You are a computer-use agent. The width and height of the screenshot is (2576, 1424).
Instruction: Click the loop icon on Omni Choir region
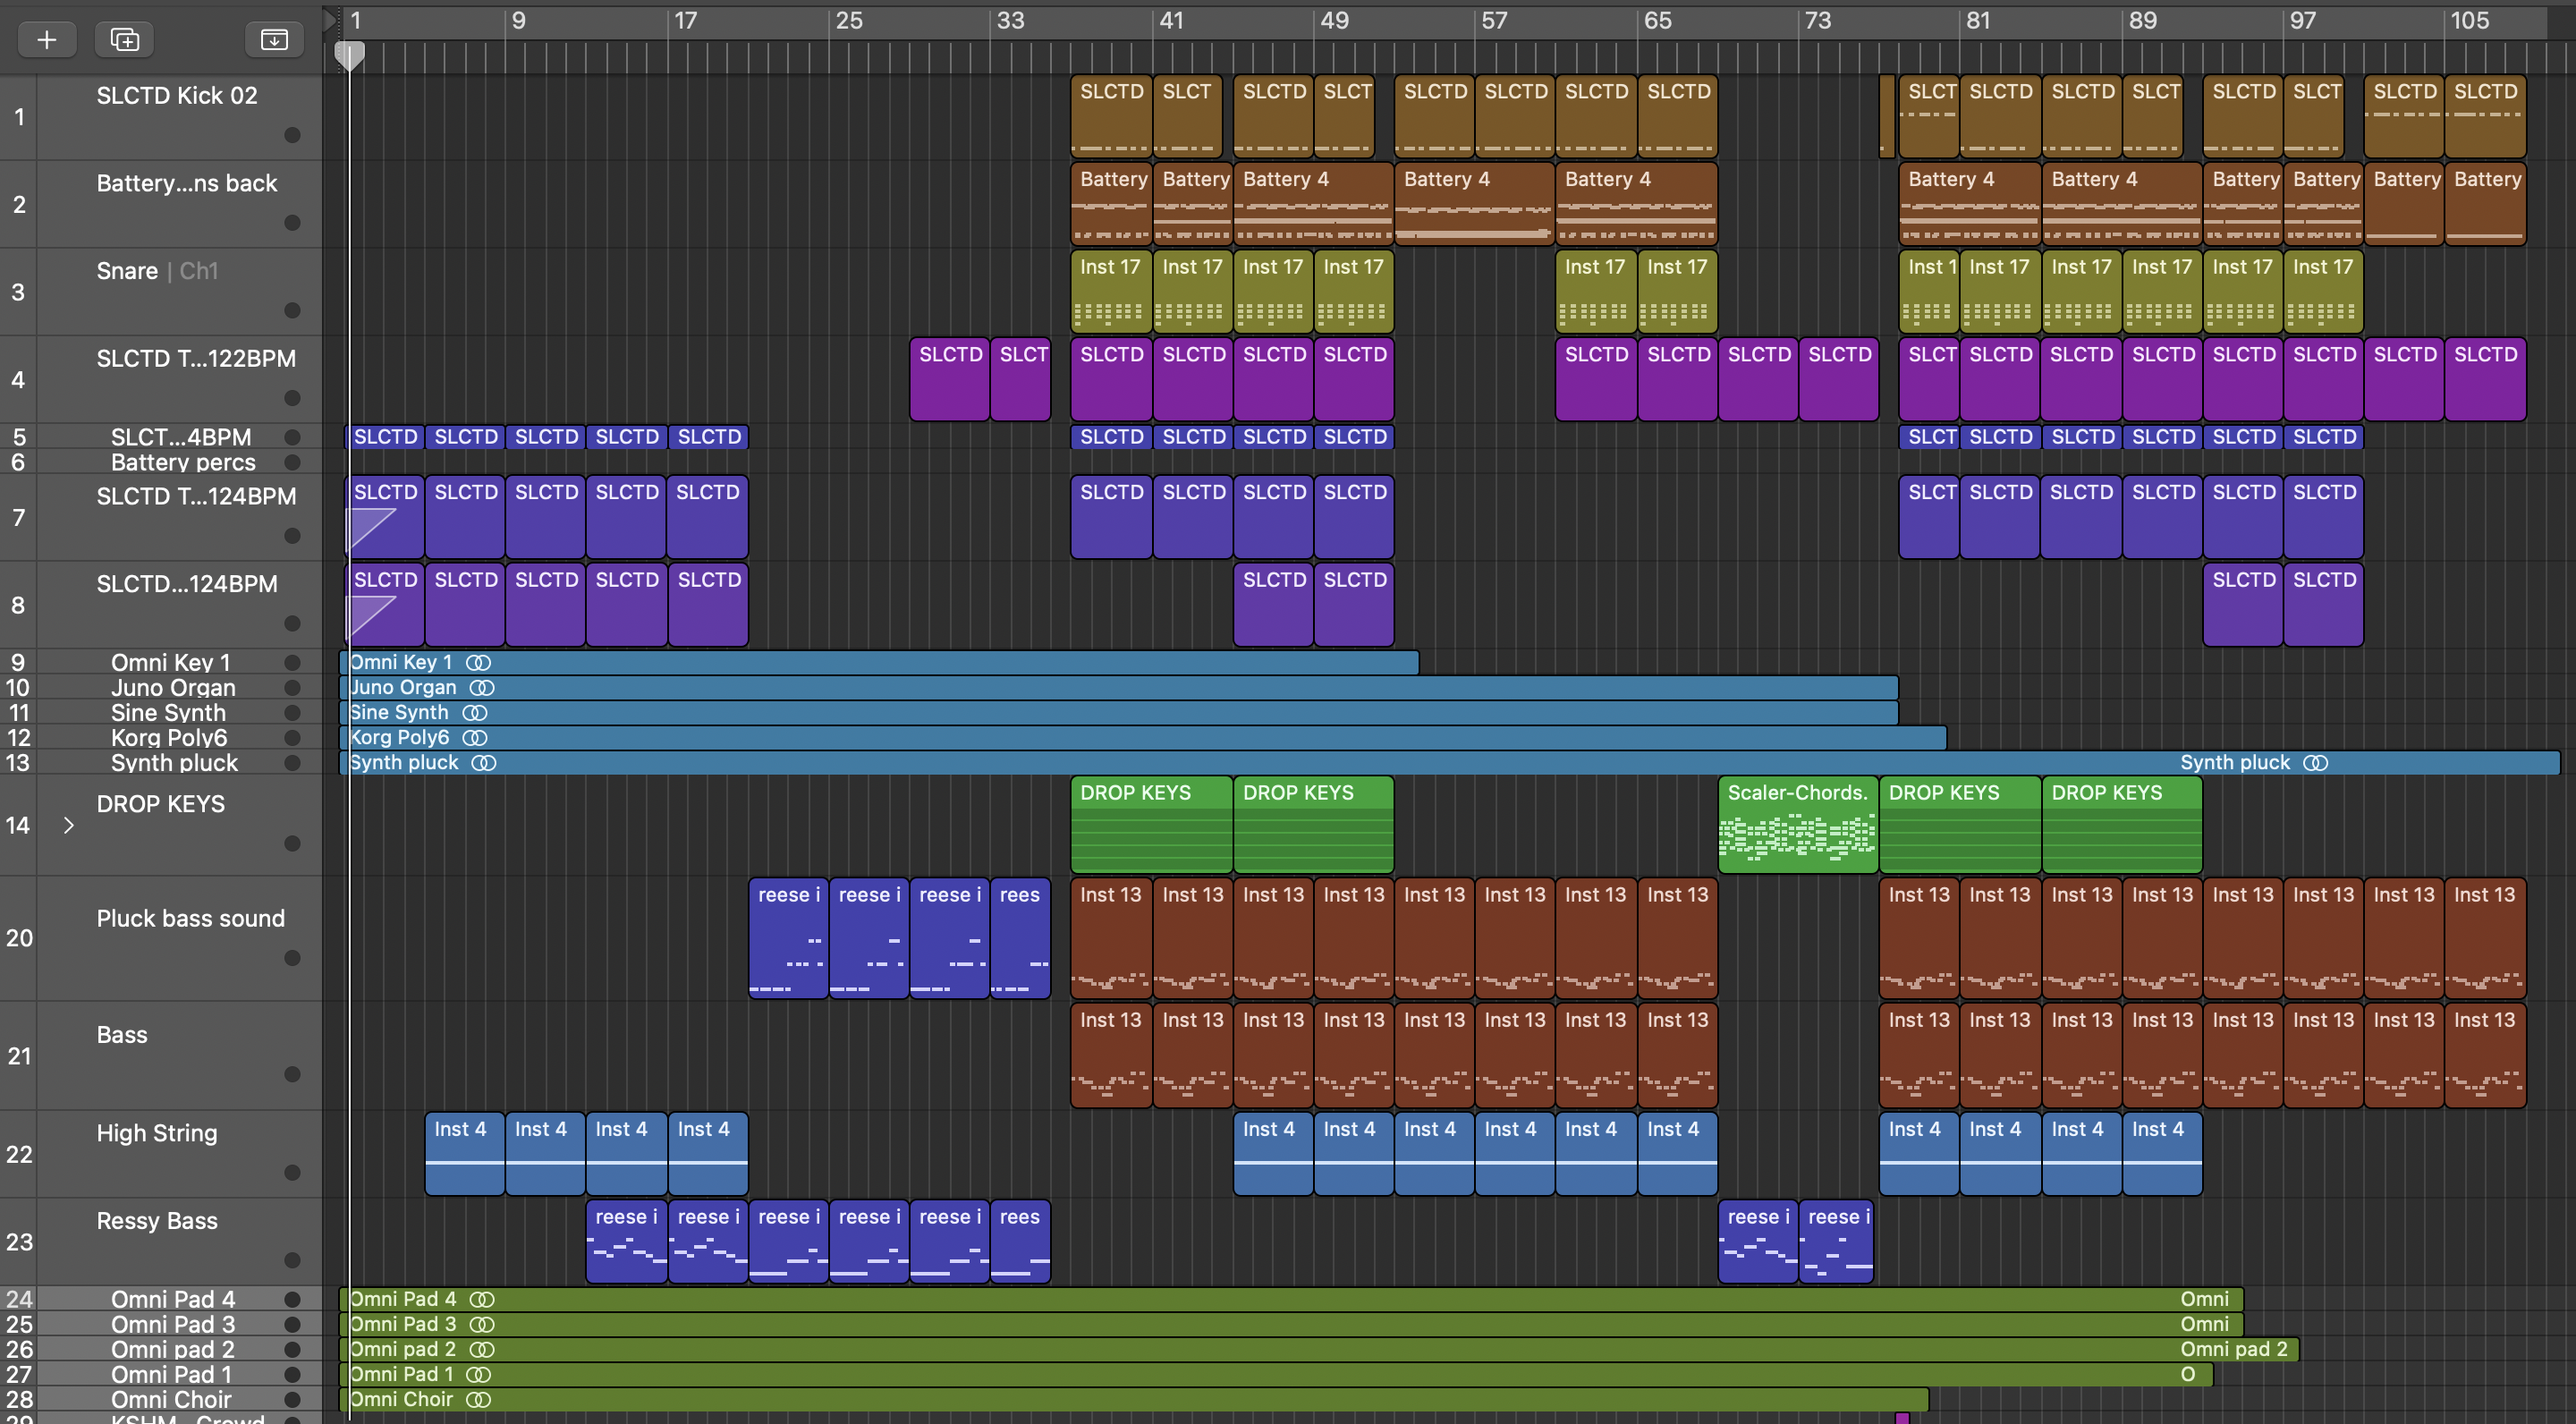click(x=479, y=1399)
